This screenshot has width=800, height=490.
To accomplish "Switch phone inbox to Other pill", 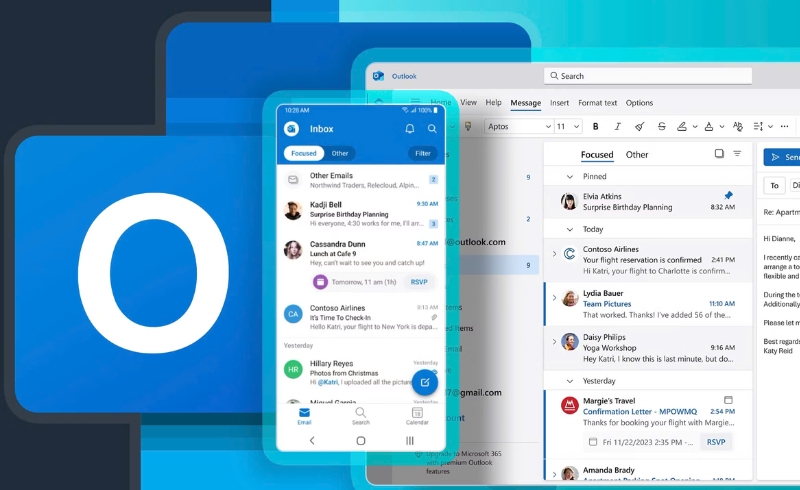I will (x=340, y=153).
